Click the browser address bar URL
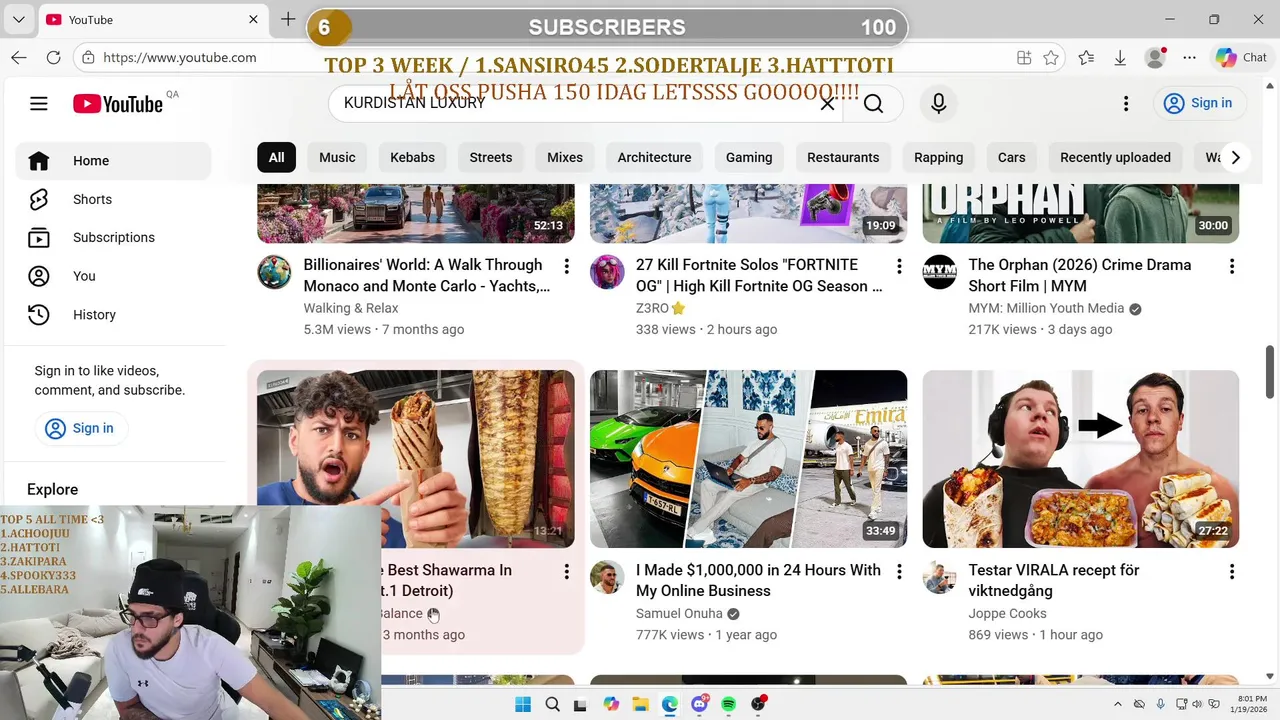The image size is (1280, 720). (x=180, y=58)
